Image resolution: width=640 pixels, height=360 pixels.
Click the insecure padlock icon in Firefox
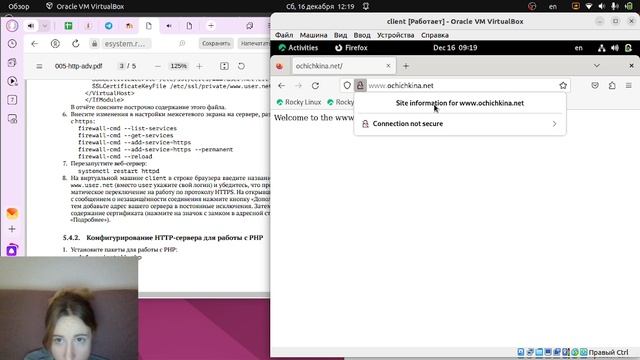point(360,86)
